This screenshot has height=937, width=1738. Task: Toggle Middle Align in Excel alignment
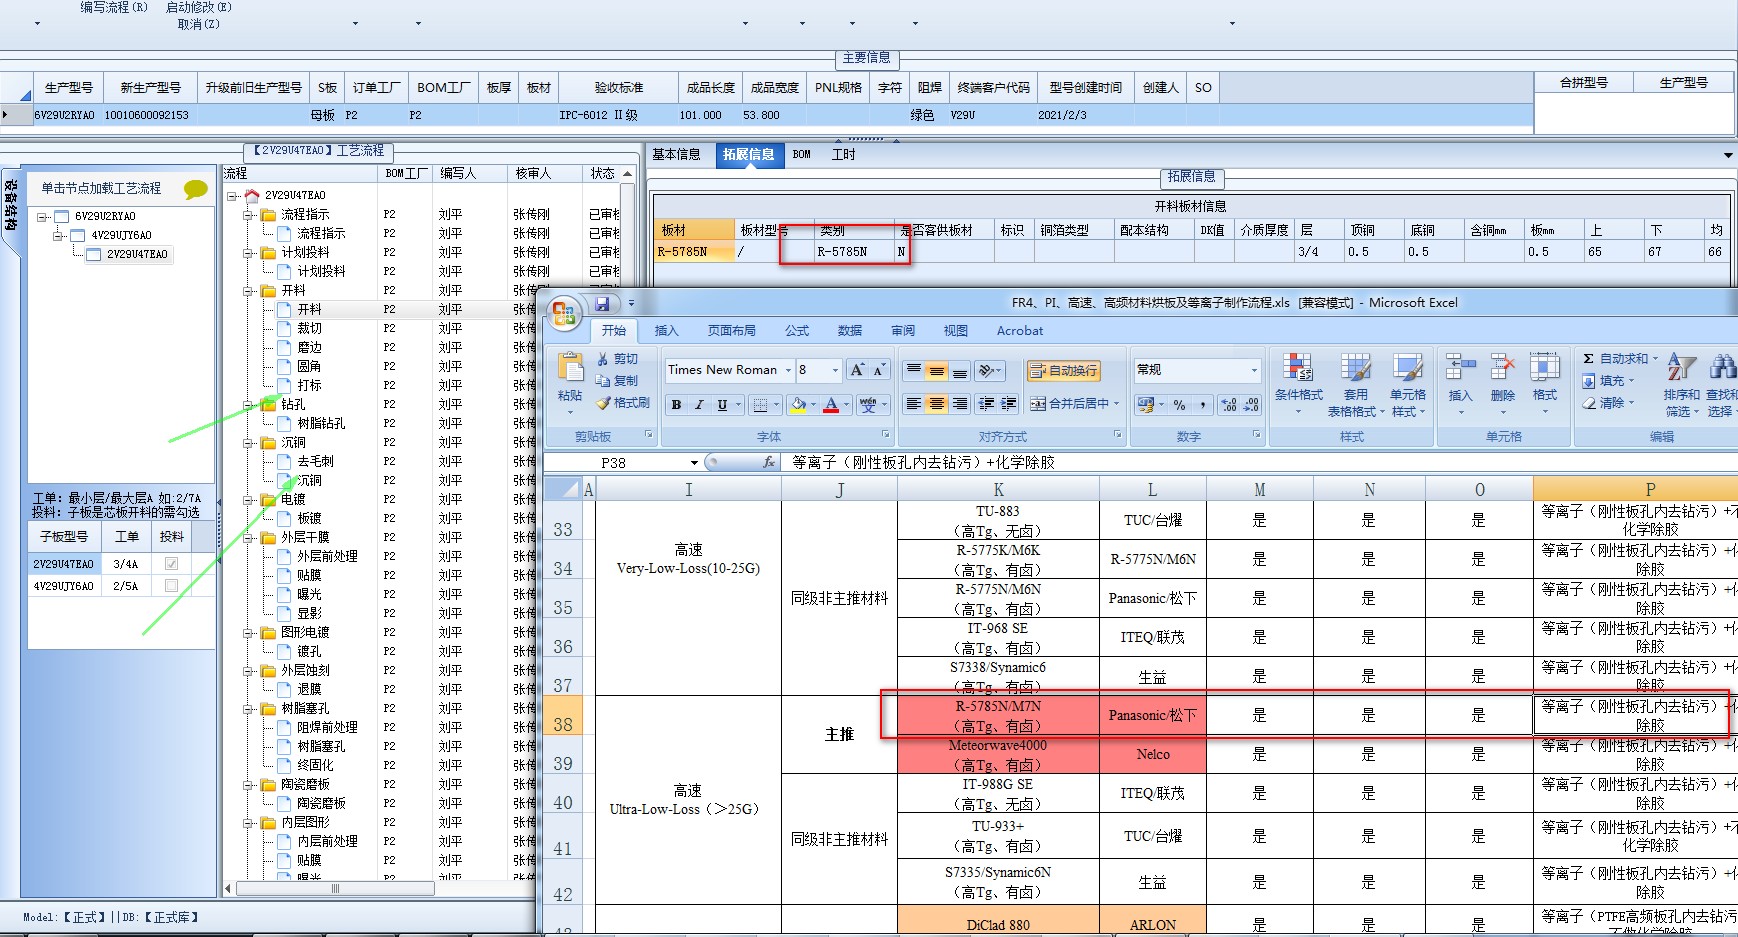click(936, 370)
